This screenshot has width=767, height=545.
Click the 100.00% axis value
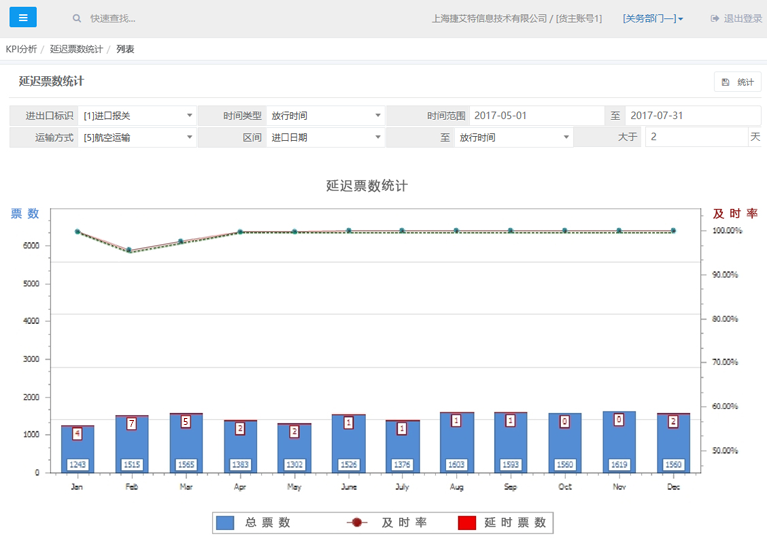coord(727,230)
